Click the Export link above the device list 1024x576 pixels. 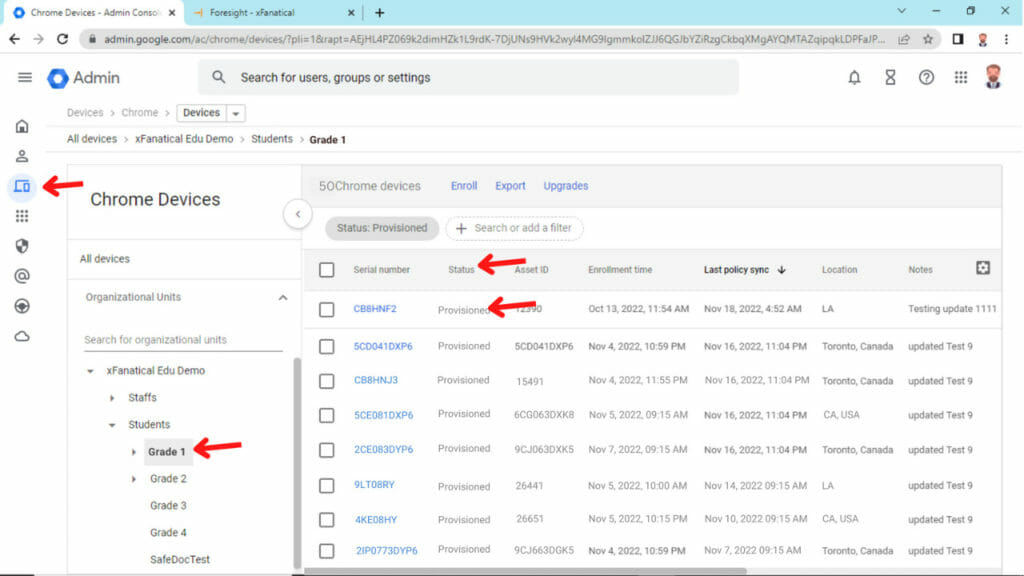510,186
